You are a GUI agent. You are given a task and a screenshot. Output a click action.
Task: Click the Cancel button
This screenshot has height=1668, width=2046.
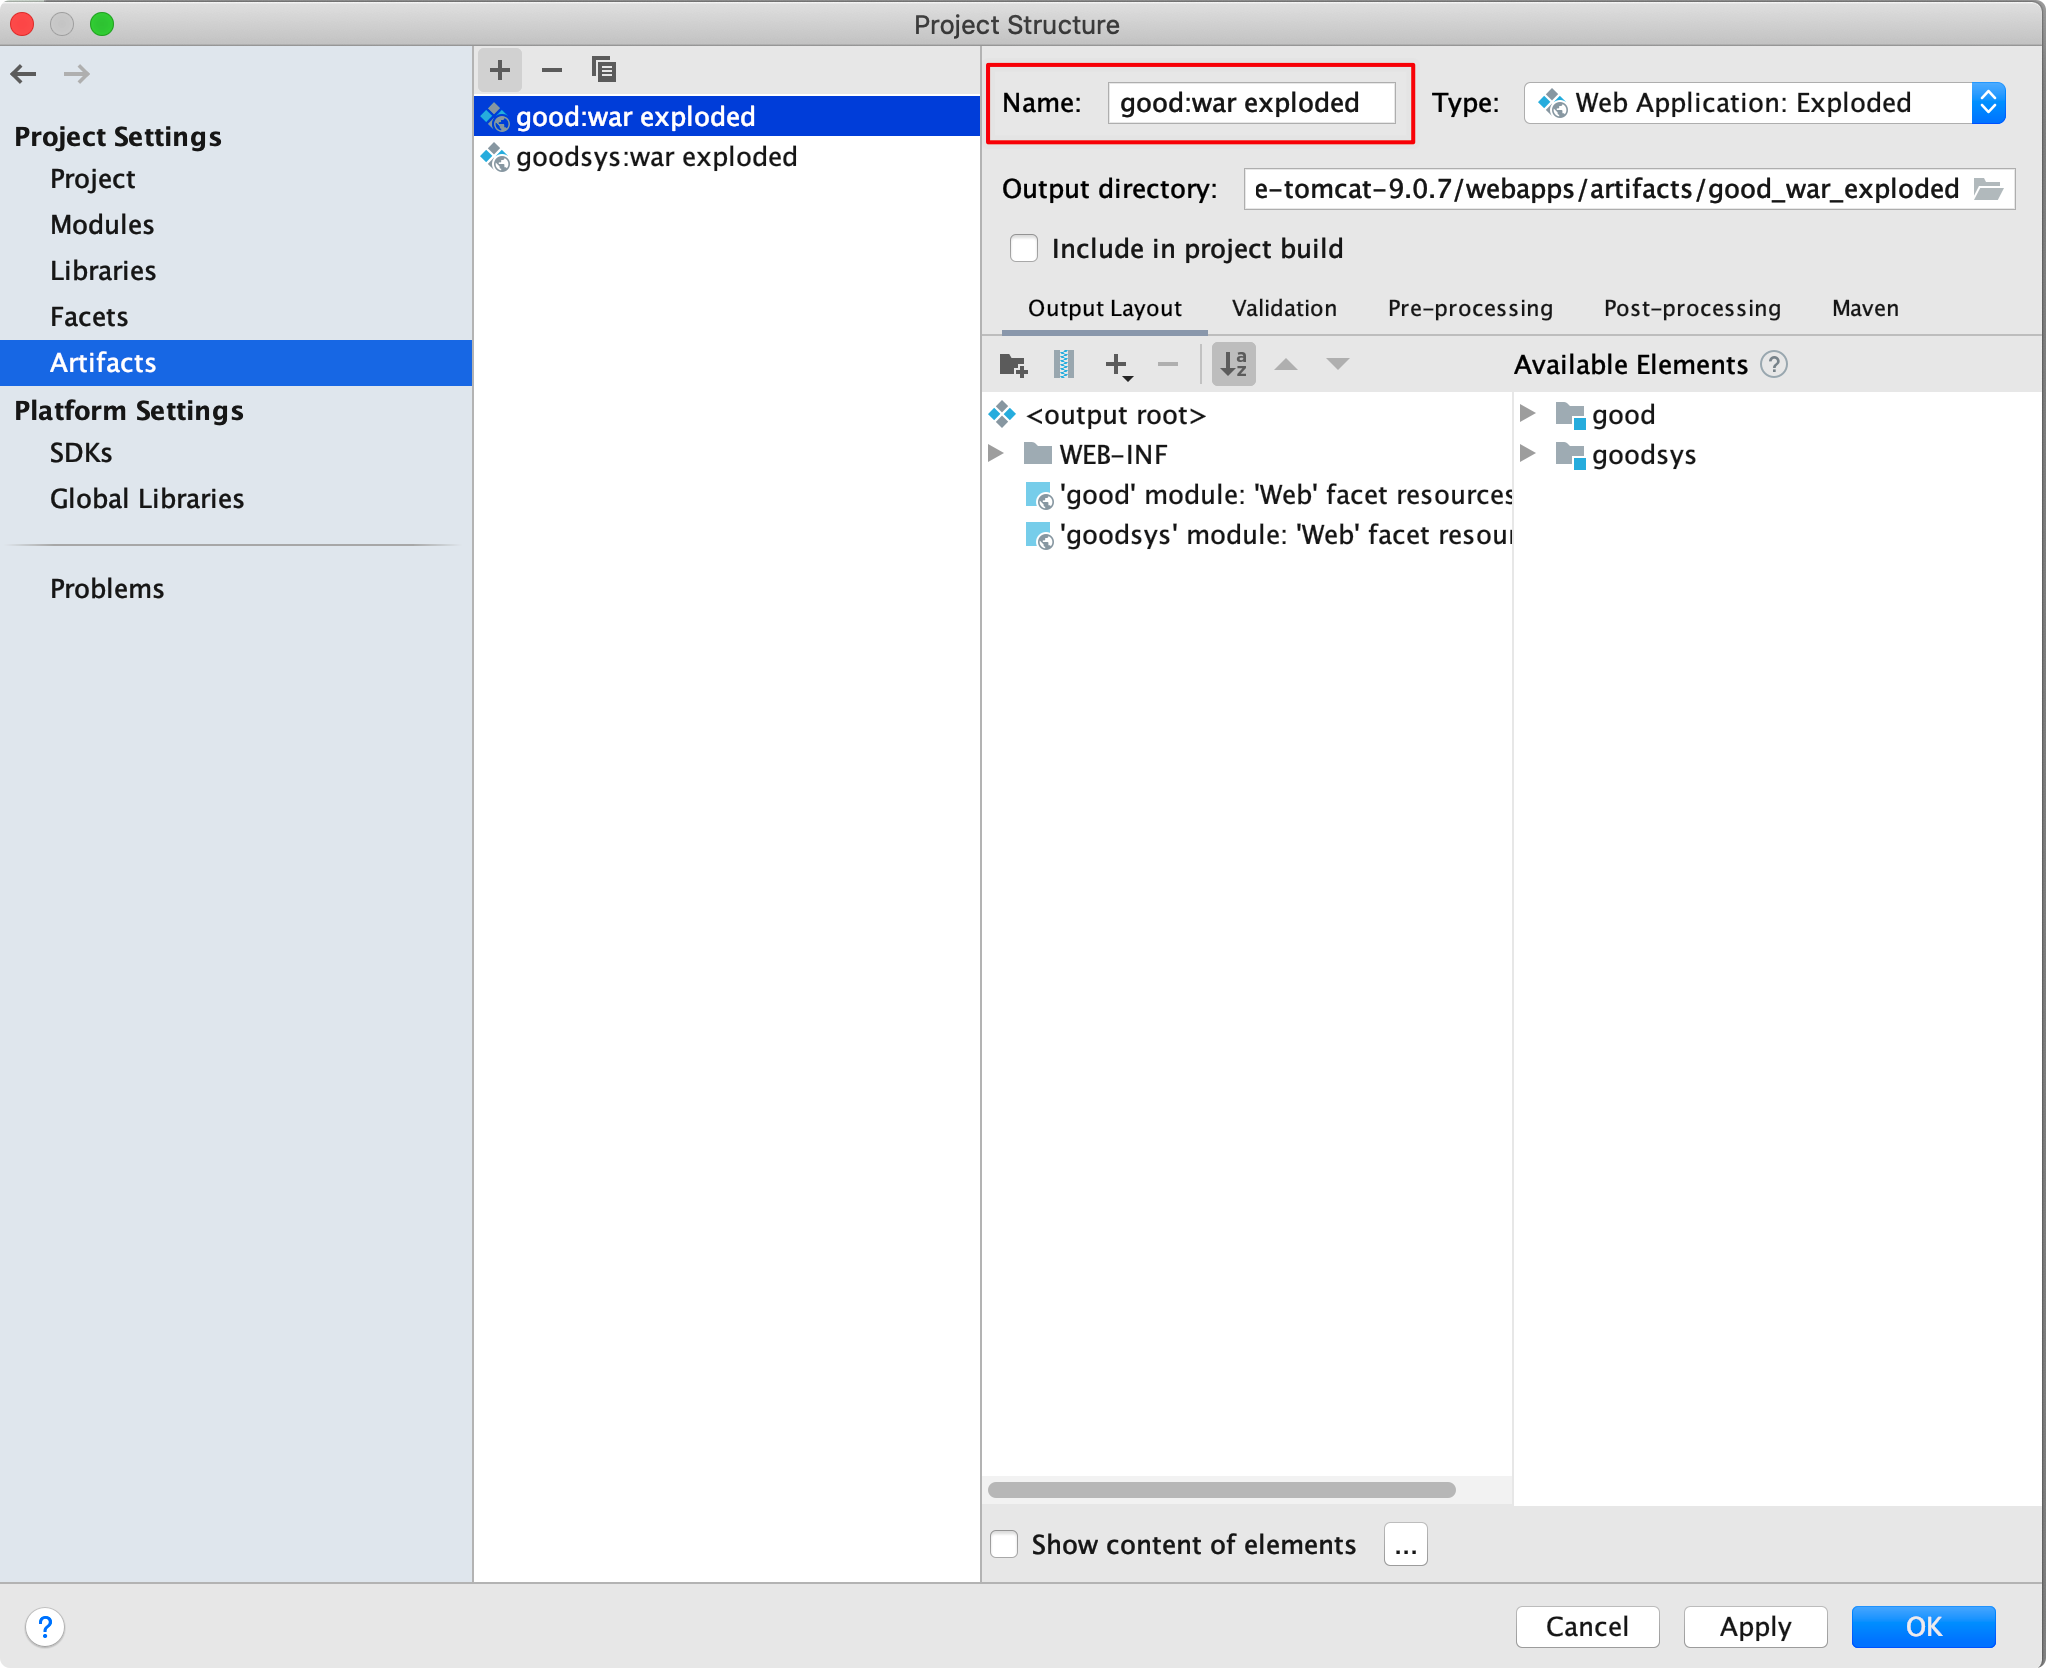click(x=1587, y=1627)
